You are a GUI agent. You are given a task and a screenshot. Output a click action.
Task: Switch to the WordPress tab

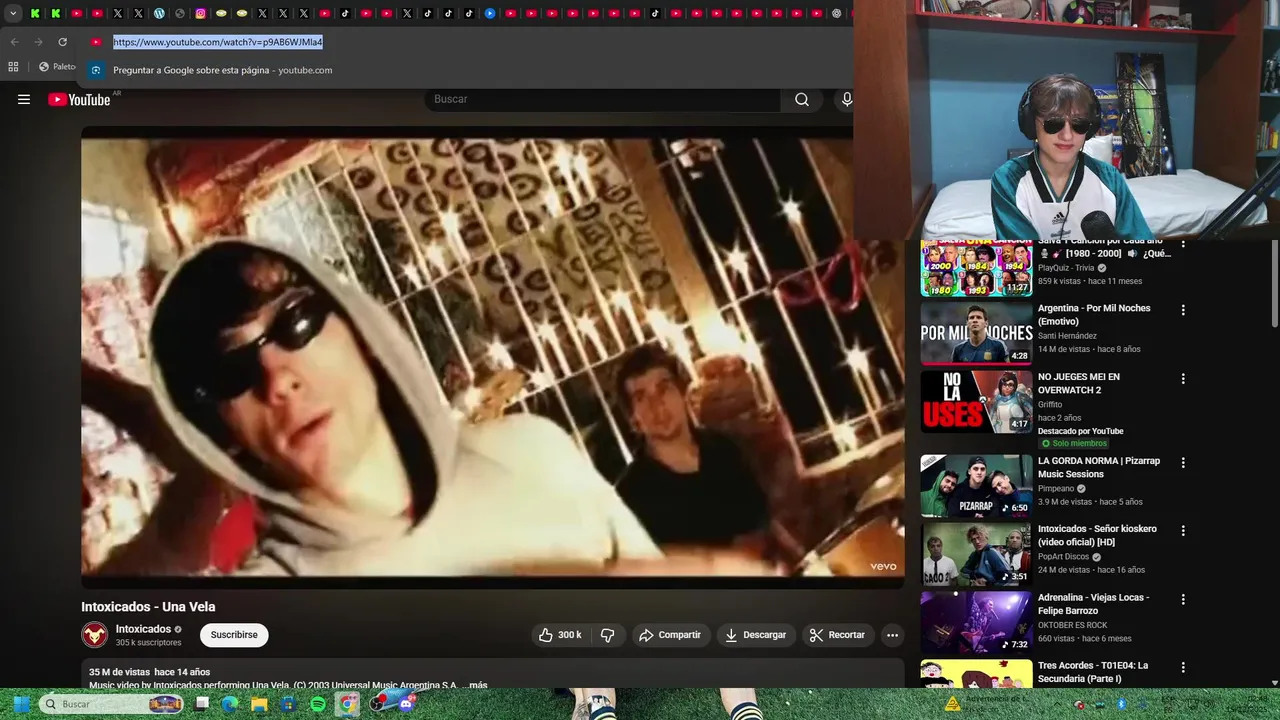[159, 13]
